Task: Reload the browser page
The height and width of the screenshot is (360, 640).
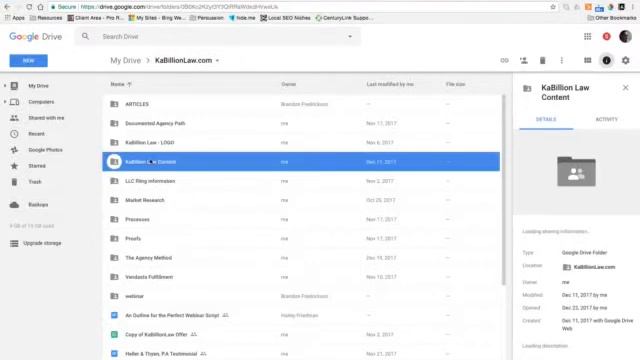Action: tap(29, 7)
